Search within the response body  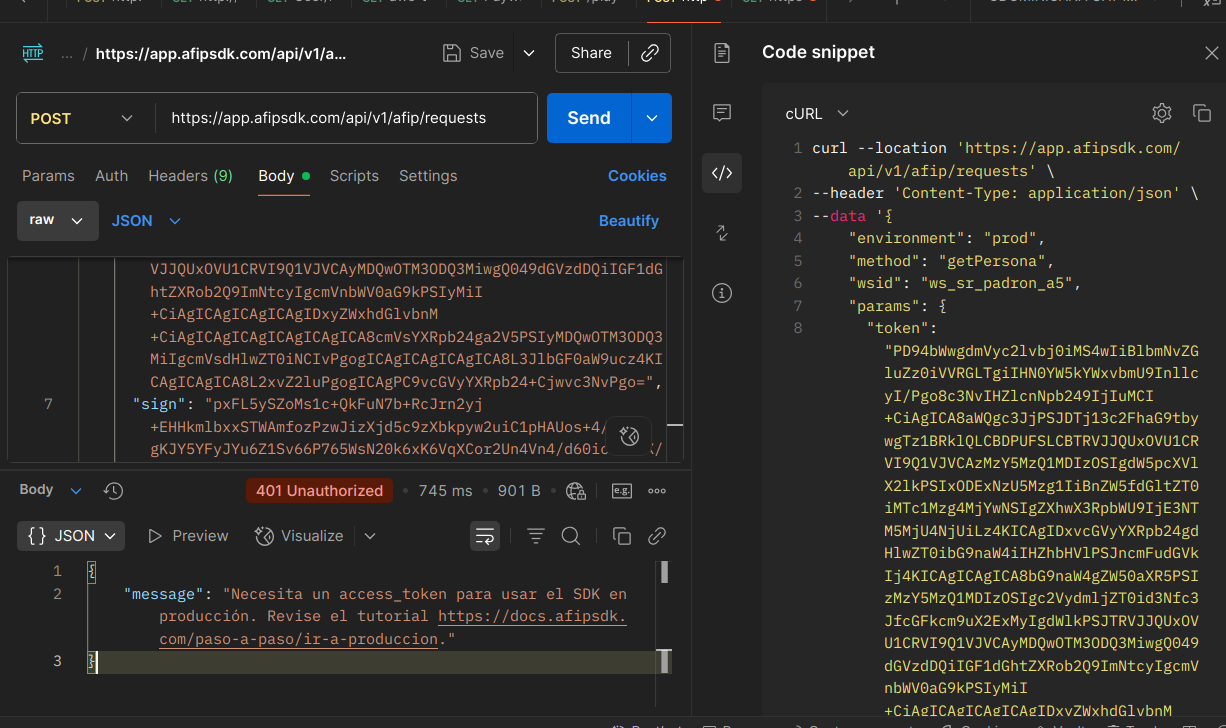tap(571, 536)
